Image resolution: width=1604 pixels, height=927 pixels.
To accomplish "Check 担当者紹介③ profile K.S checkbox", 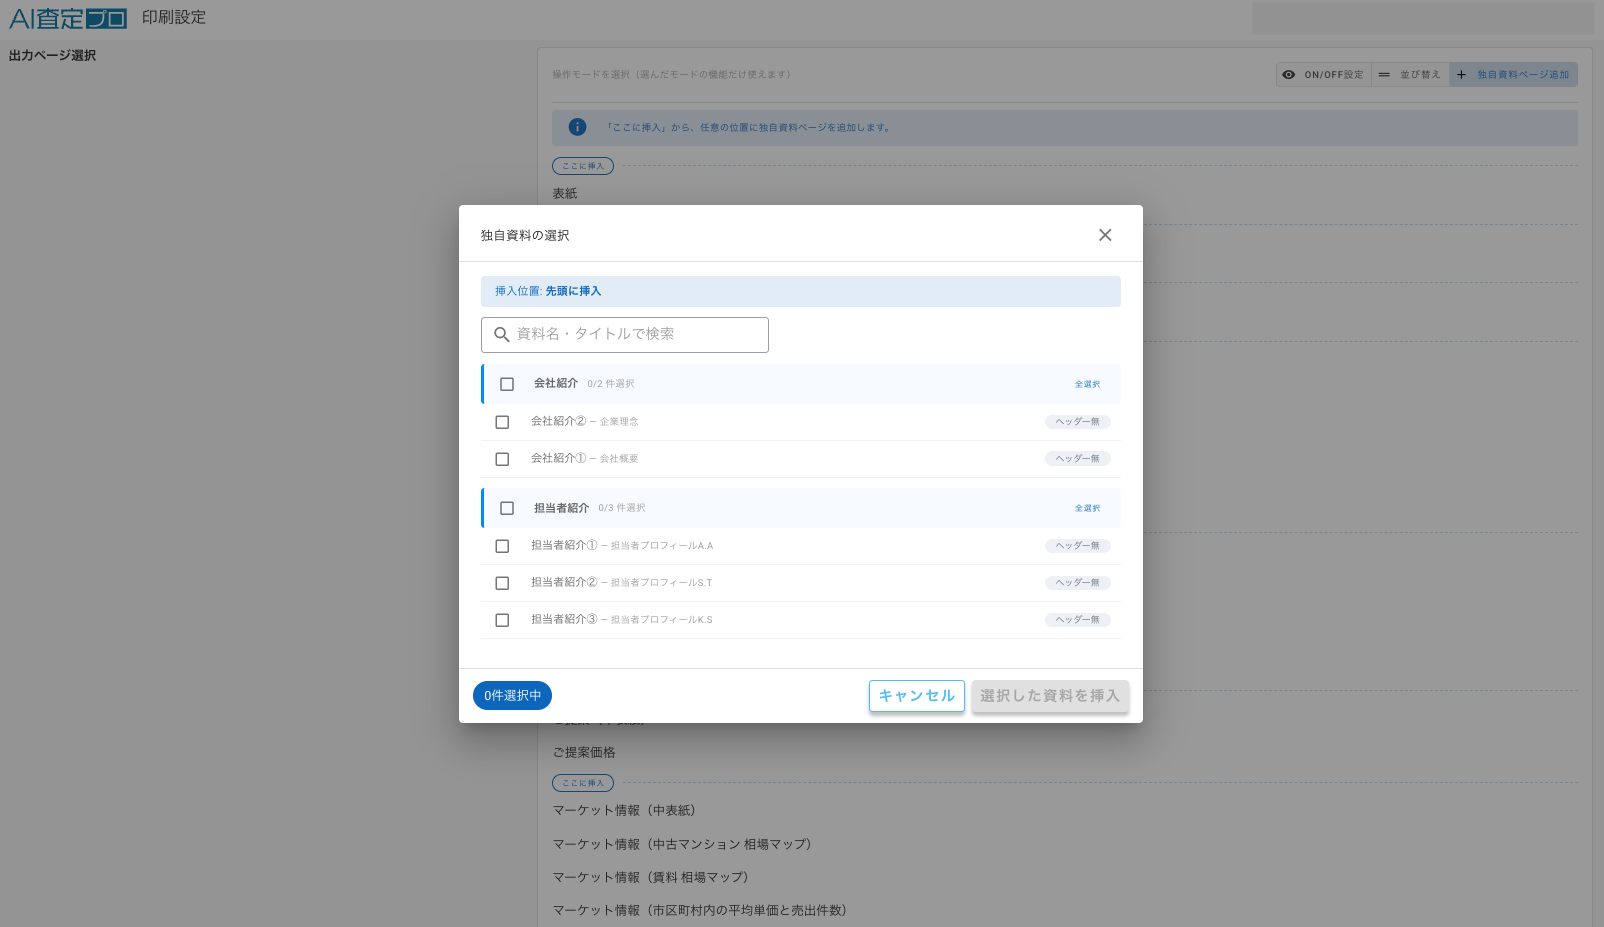I will point(502,620).
